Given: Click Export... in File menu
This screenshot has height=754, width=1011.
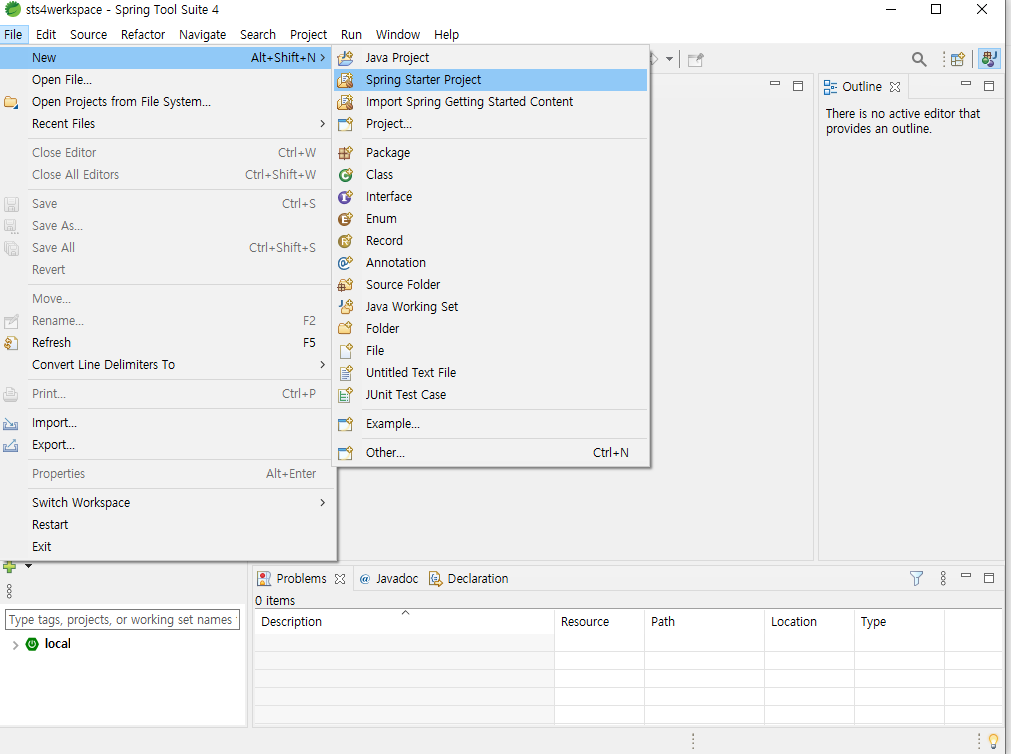Looking at the screenshot, I should tap(166, 445).
